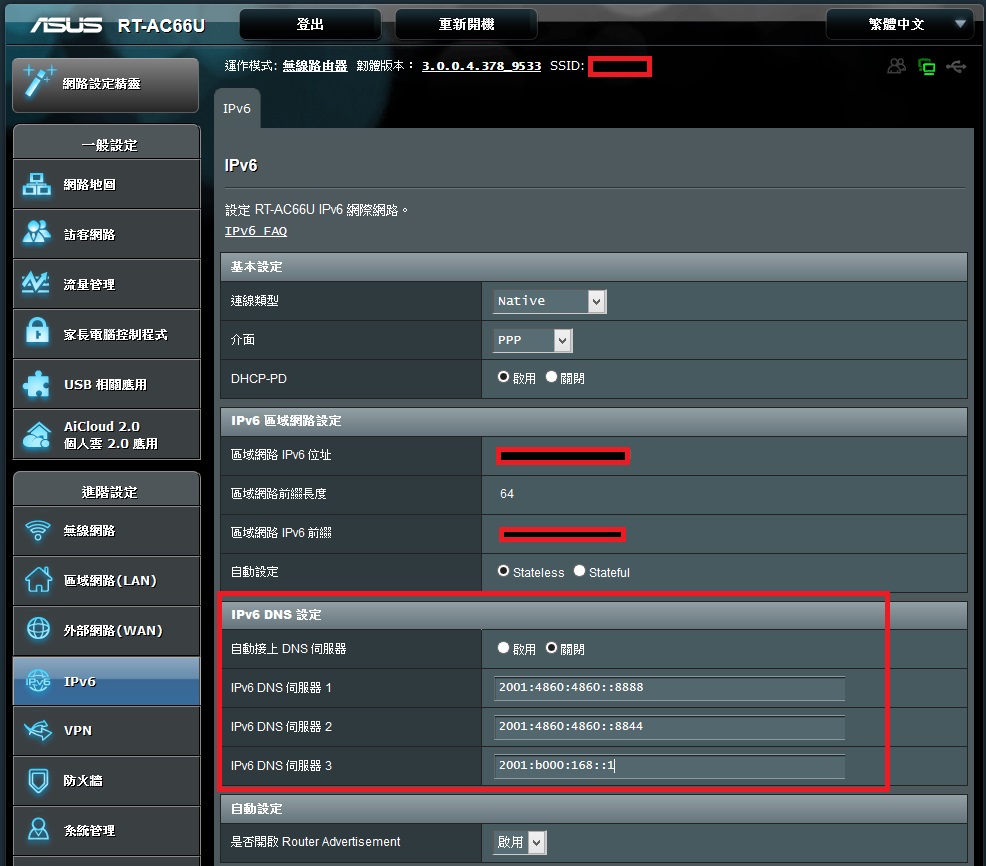Open 訪客網路 in the sidebar menu
986x866 pixels.
pyautogui.click(x=107, y=234)
